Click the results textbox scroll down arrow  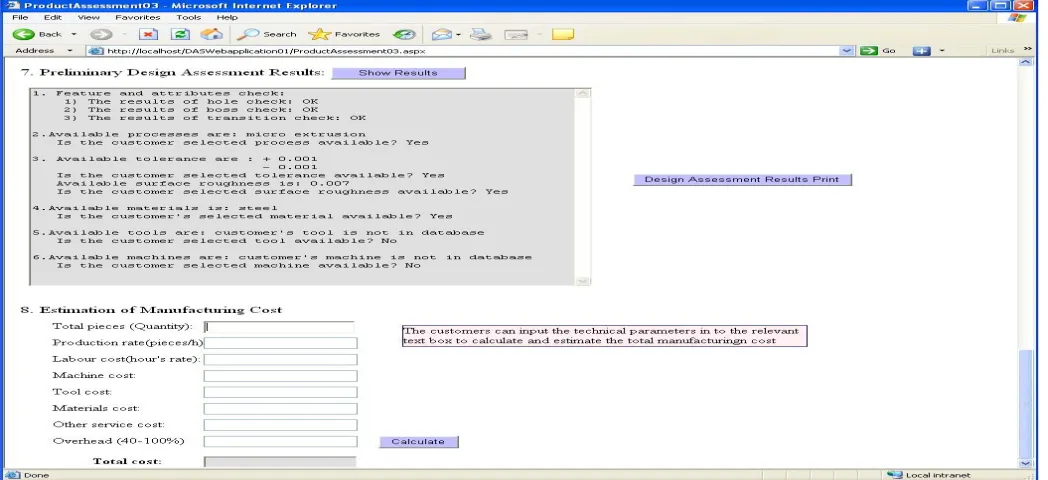point(582,281)
